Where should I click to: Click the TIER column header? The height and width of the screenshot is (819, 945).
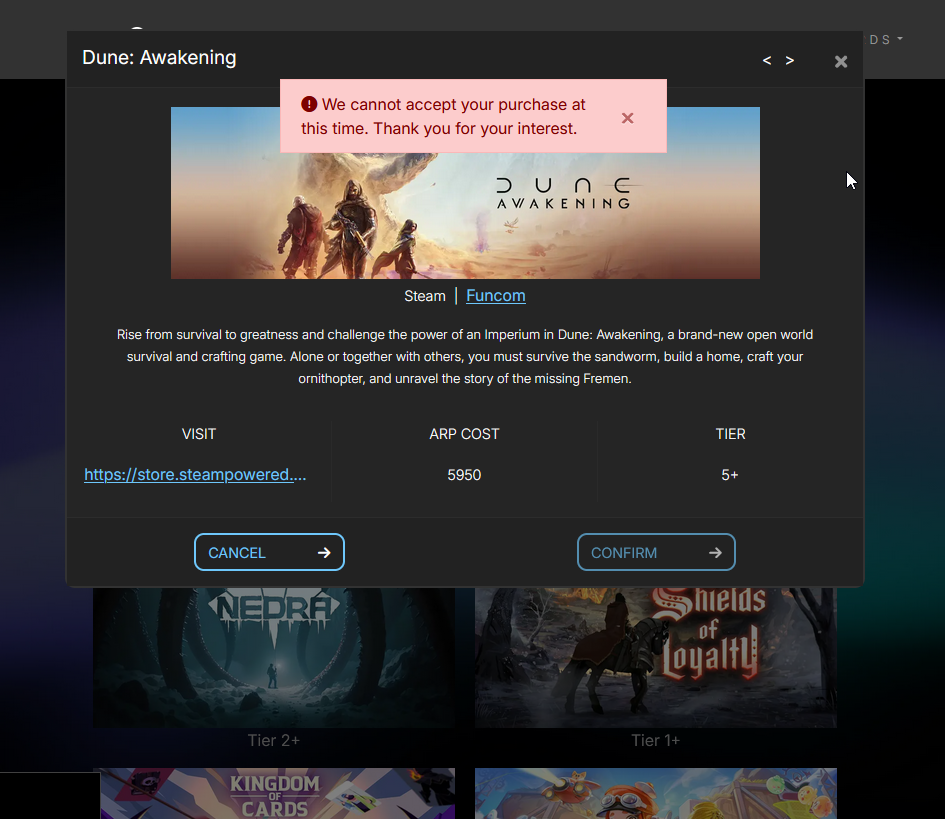(x=730, y=434)
